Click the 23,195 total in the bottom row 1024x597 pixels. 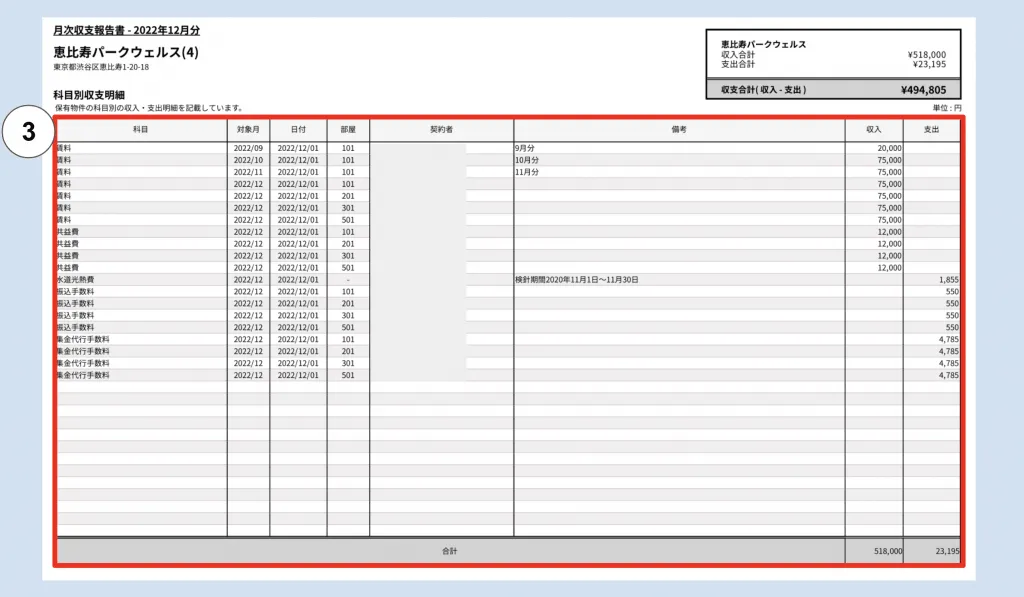pyautogui.click(x=948, y=551)
